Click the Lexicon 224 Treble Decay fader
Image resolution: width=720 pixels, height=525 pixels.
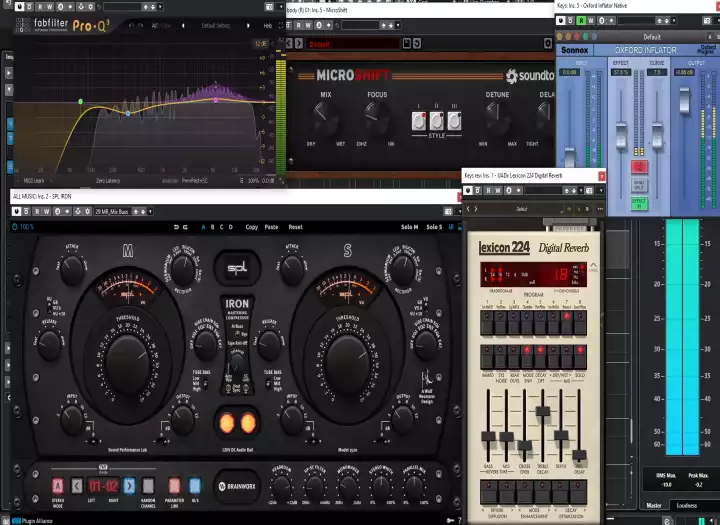click(x=543, y=411)
